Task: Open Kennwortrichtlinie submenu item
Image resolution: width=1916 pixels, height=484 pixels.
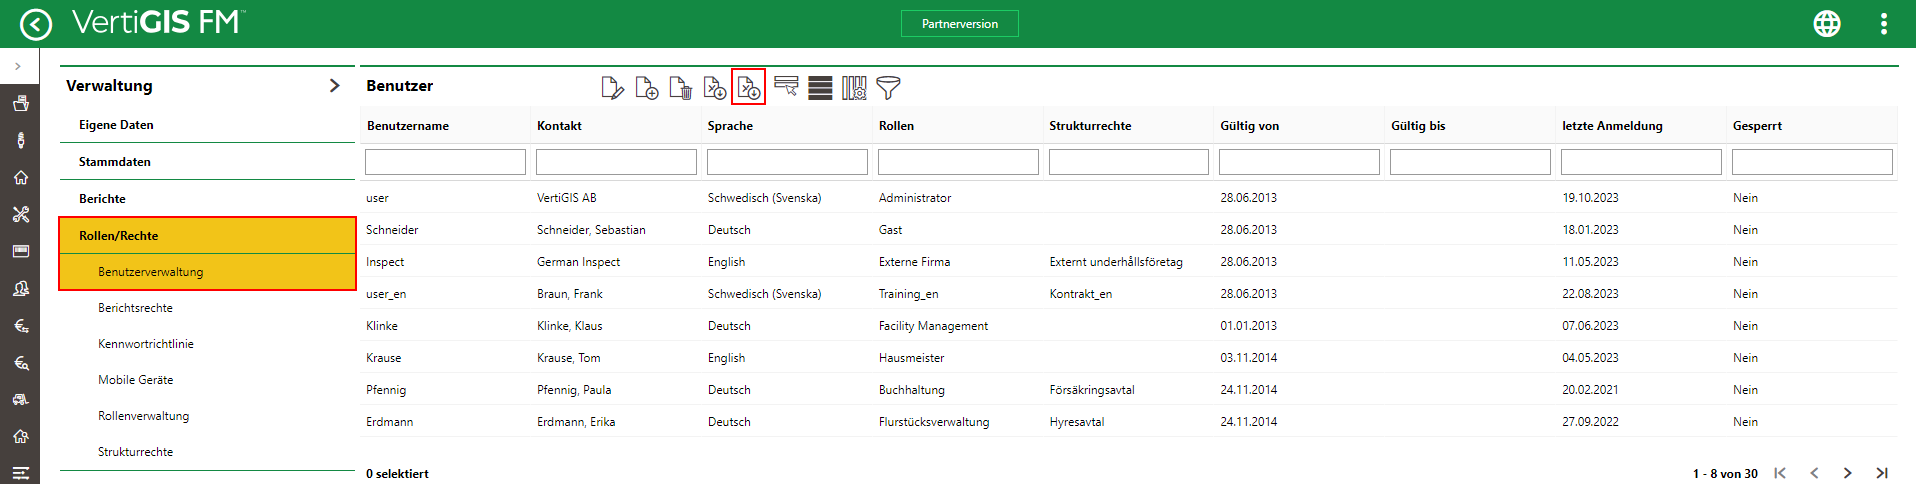Action: [x=146, y=344]
